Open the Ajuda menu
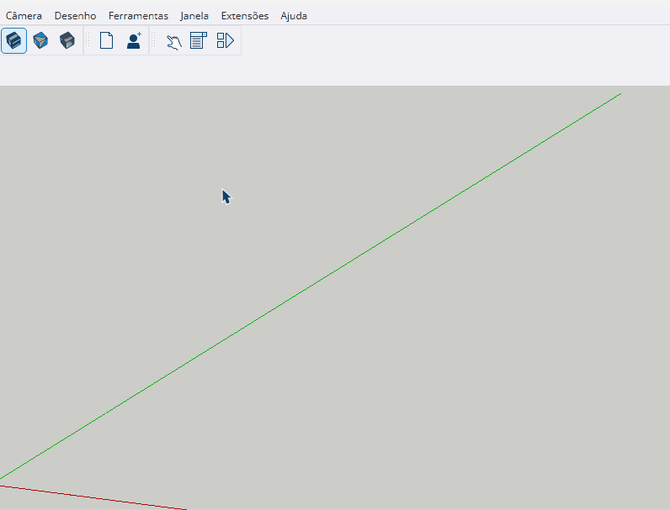The width and height of the screenshot is (670, 510). coord(294,16)
